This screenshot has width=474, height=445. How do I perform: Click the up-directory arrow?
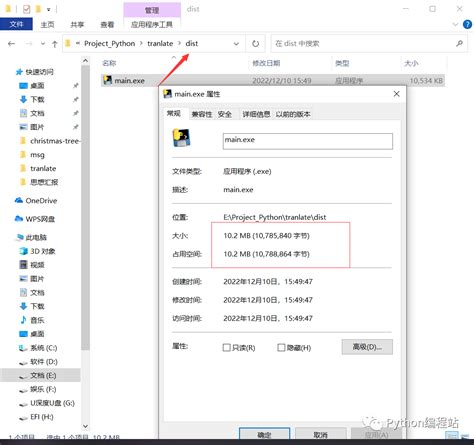(x=55, y=44)
